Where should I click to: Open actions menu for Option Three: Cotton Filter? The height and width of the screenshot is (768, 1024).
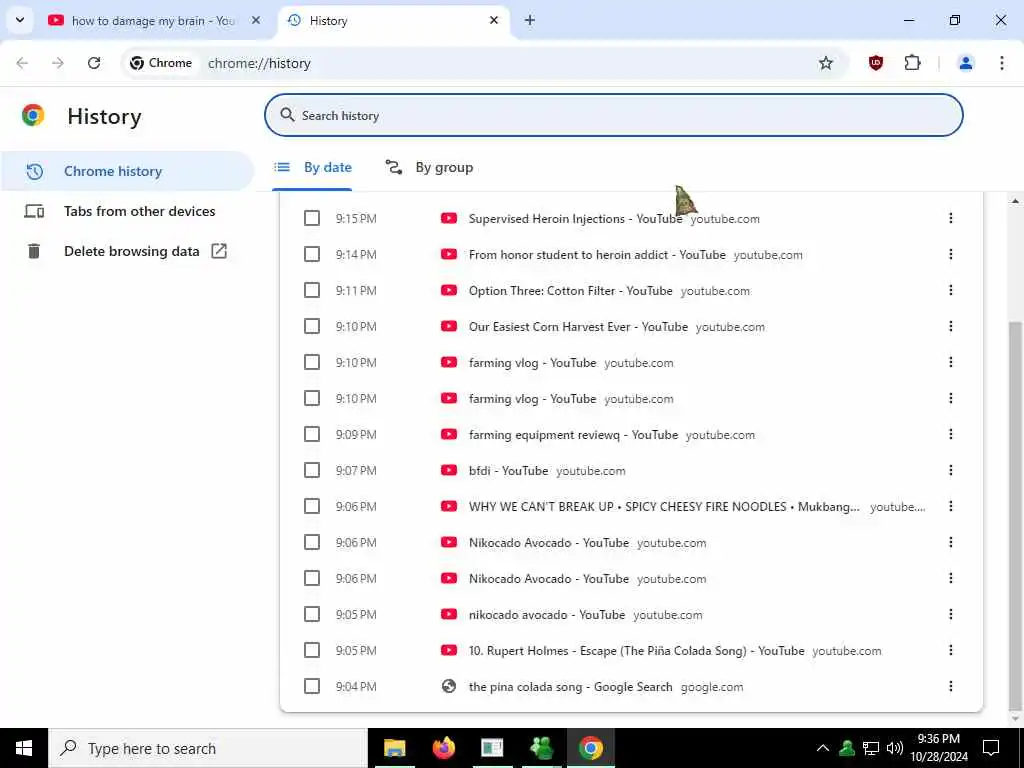pos(950,290)
